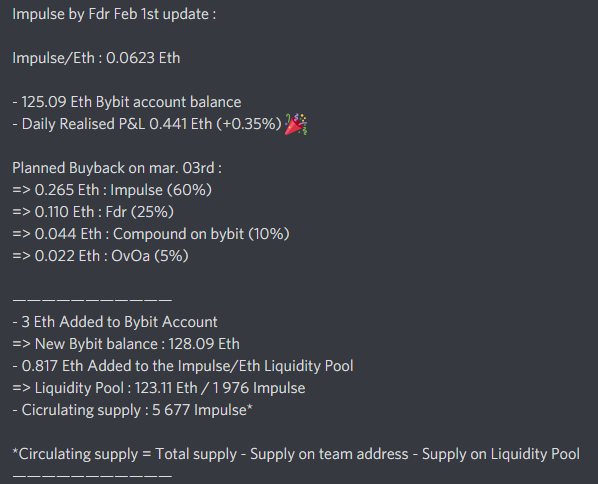Click the Impulse/Eth 0.0623 Eth price line
Image resolution: width=598 pixels, height=484 pixels.
click(x=96, y=58)
